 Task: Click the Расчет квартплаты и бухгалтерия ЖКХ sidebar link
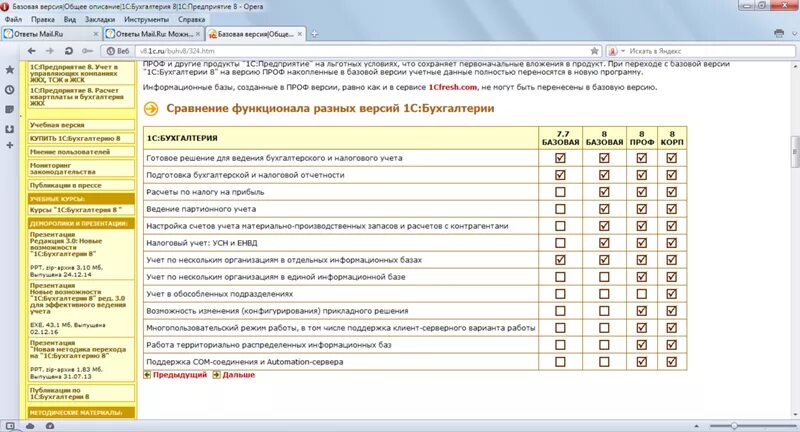click(x=81, y=96)
